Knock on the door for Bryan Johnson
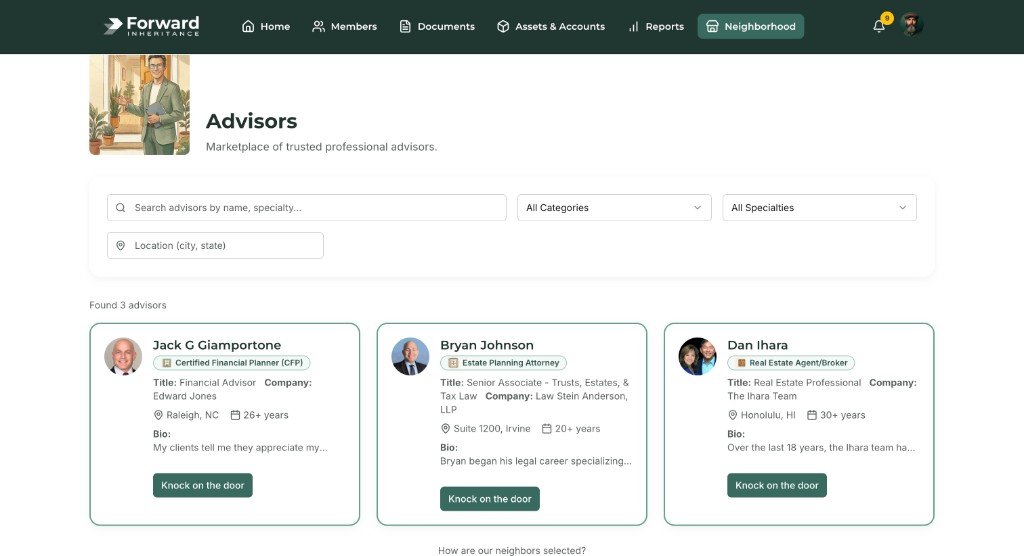Image resolution: width=1024 pixels, height=556 pixels. click(490, 499)
